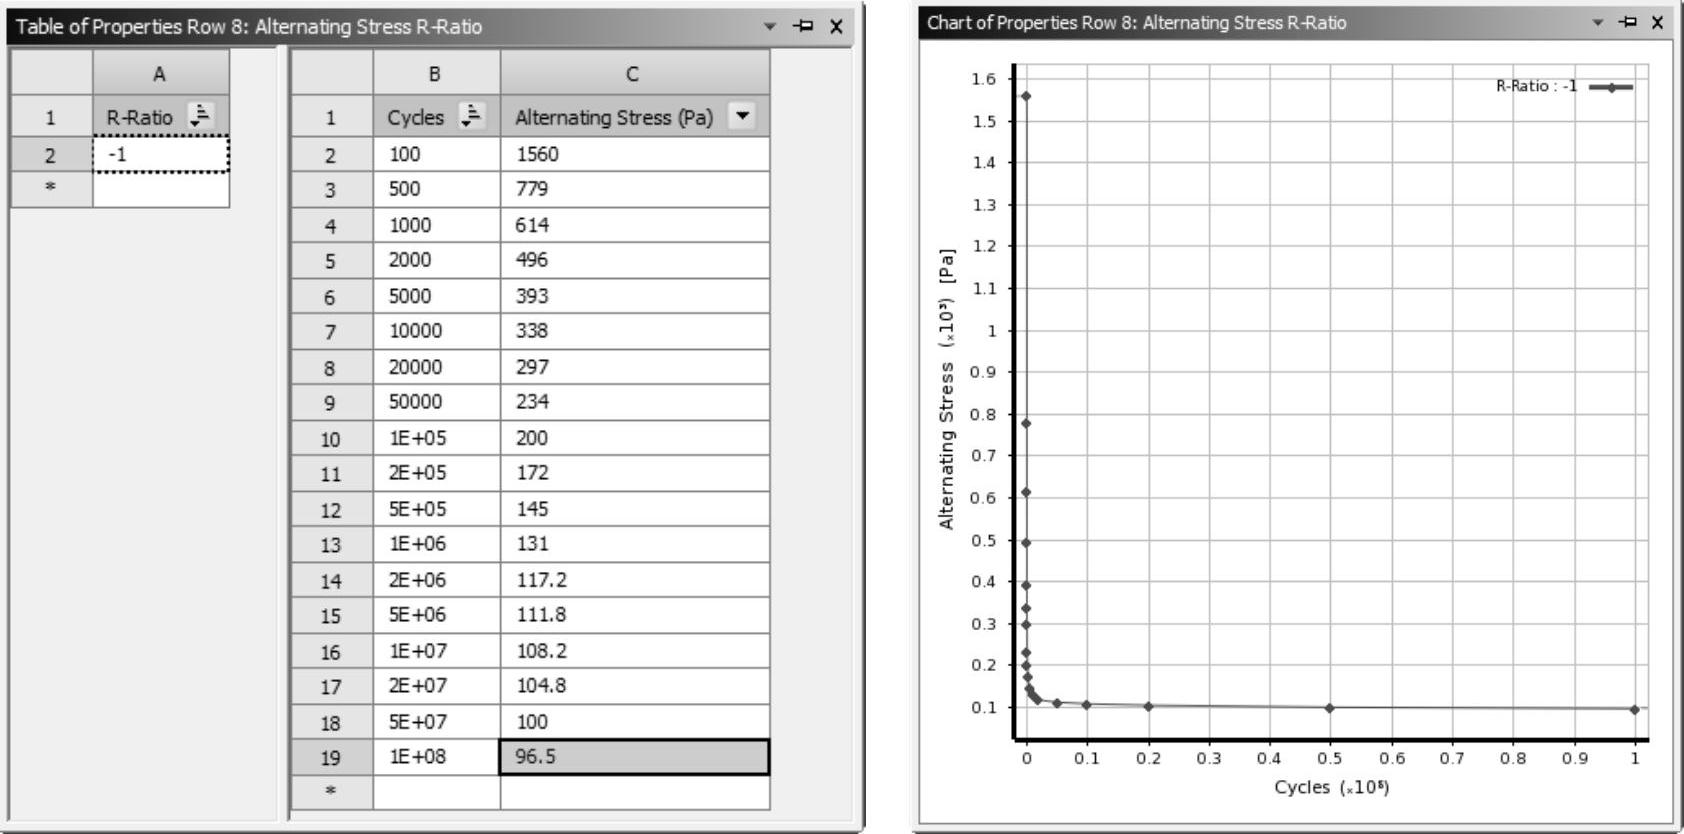Image resolution: width=1684 pixels, height=834 pixels.
Task: Select alternating stress cell 108.2
Action: 635,651
